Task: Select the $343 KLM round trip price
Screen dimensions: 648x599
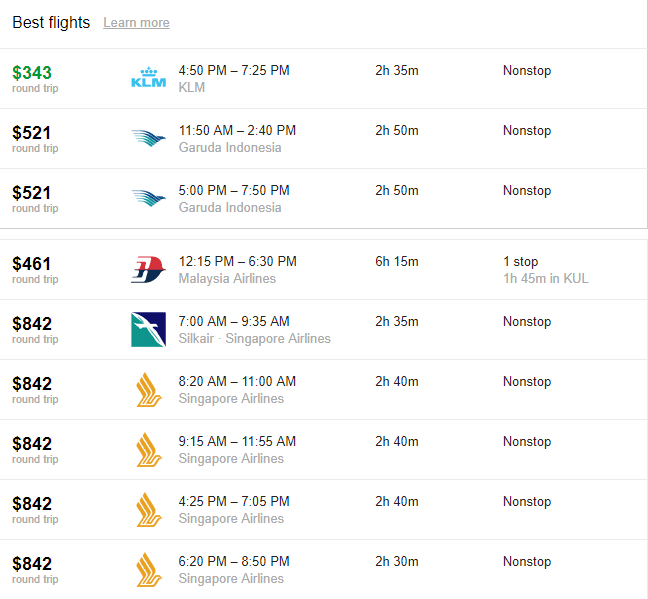Action: pos(32,73)
